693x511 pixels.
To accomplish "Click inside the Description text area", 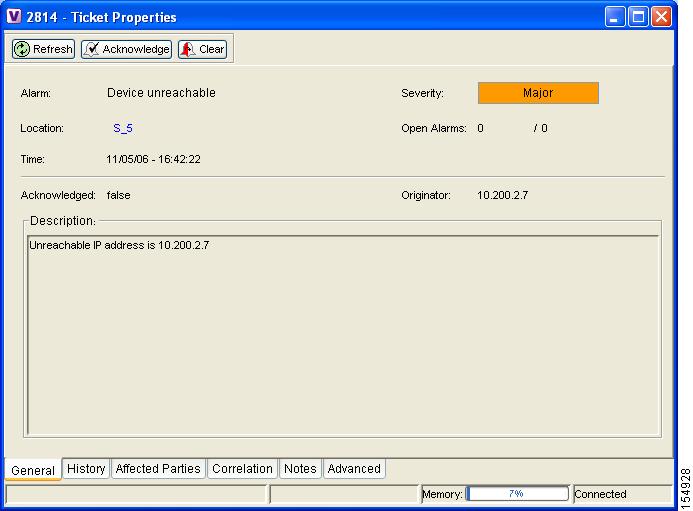I will pyautogui.click(x=343, y=335).
